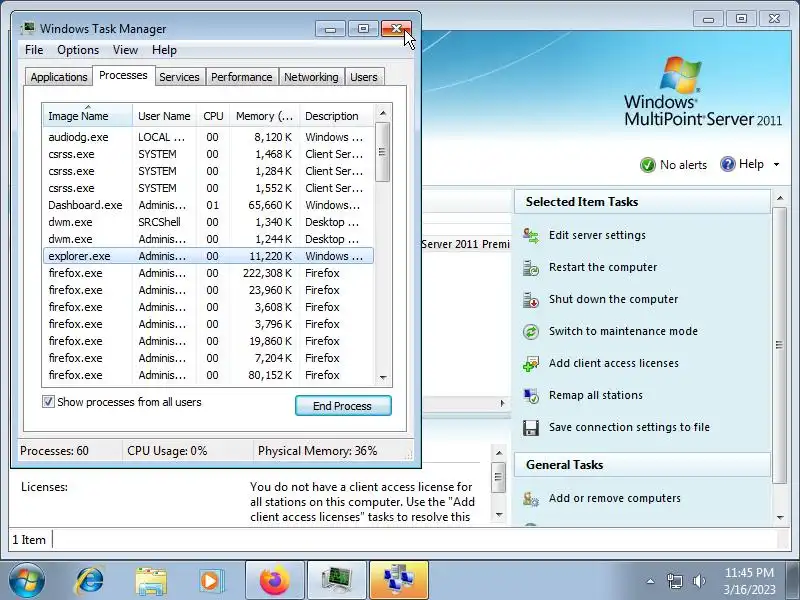This screenshot has width=800, height=600.
Task: Sort by CPU column header
Action: tap(213, 116)
